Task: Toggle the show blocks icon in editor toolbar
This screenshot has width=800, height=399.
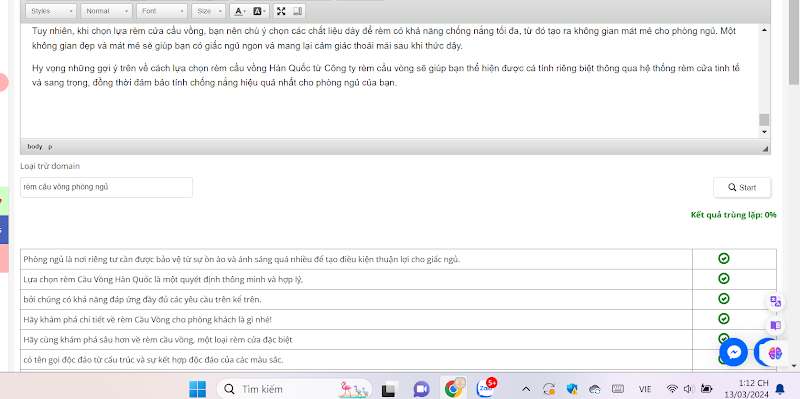Action: click(x=298, y=11)
